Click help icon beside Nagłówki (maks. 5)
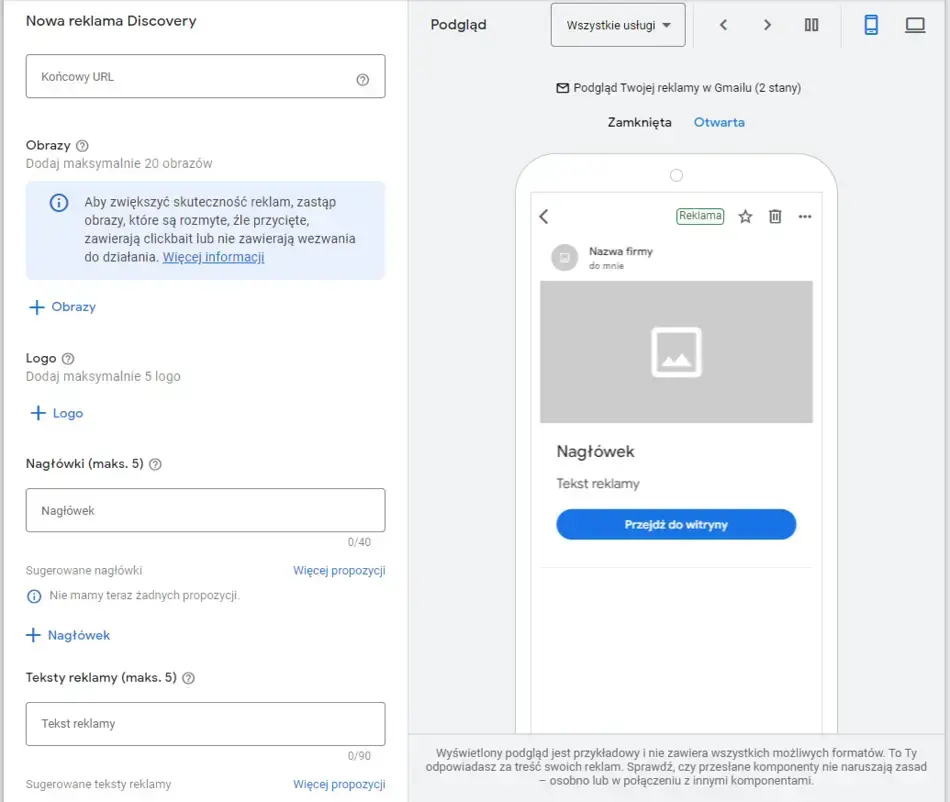Viewport: 950px width, 802px height. (x=155, y=464)
